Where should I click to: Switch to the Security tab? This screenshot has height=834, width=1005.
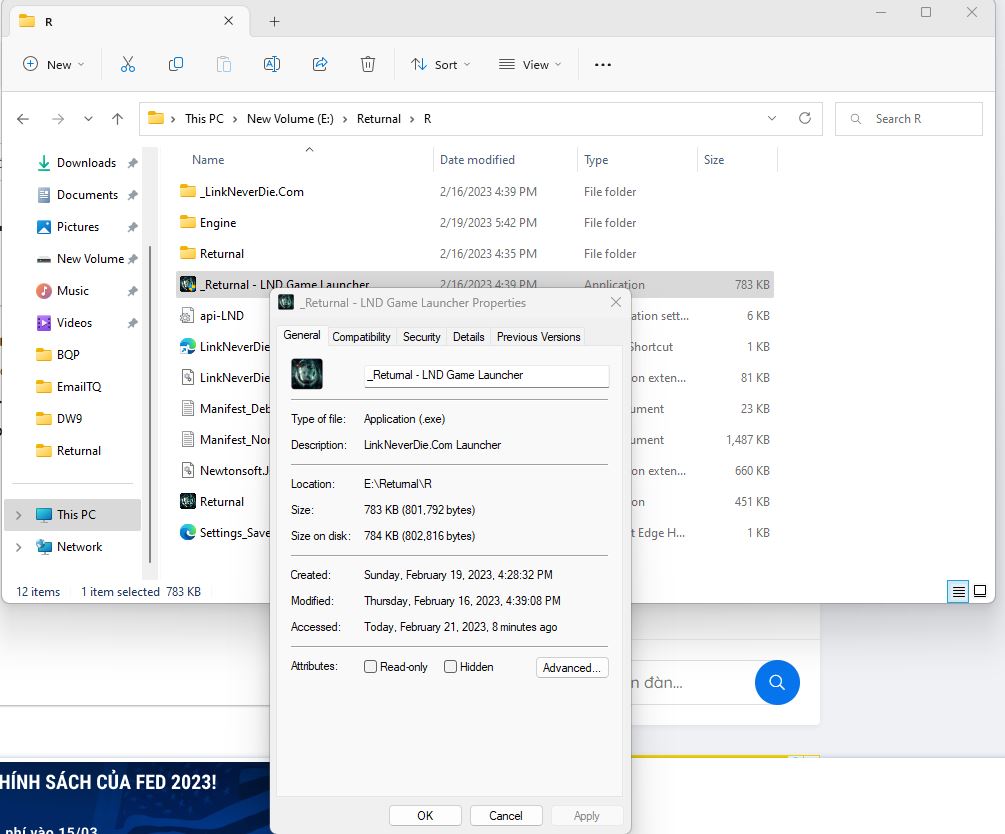point(421,337)
